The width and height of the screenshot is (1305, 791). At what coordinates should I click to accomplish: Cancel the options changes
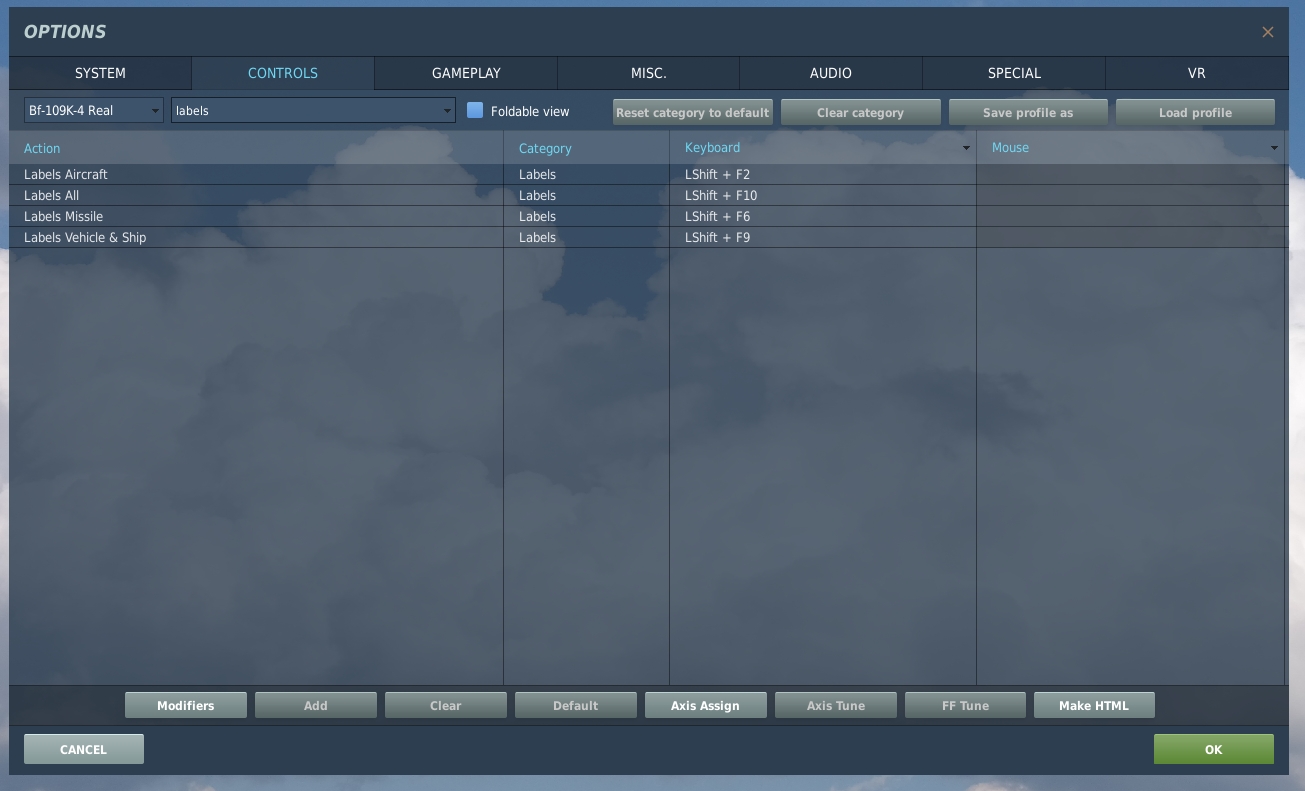[x=84, y=749]
